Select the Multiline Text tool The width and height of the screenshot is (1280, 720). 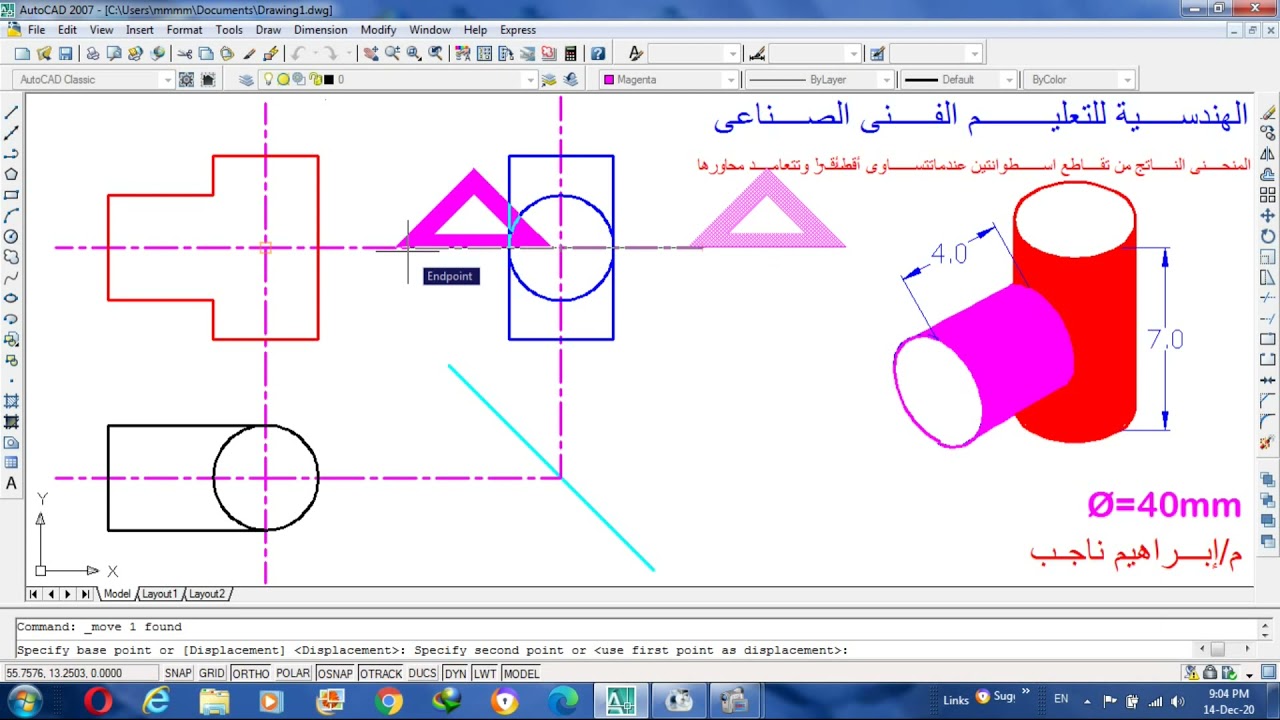(x=12, y=484)
